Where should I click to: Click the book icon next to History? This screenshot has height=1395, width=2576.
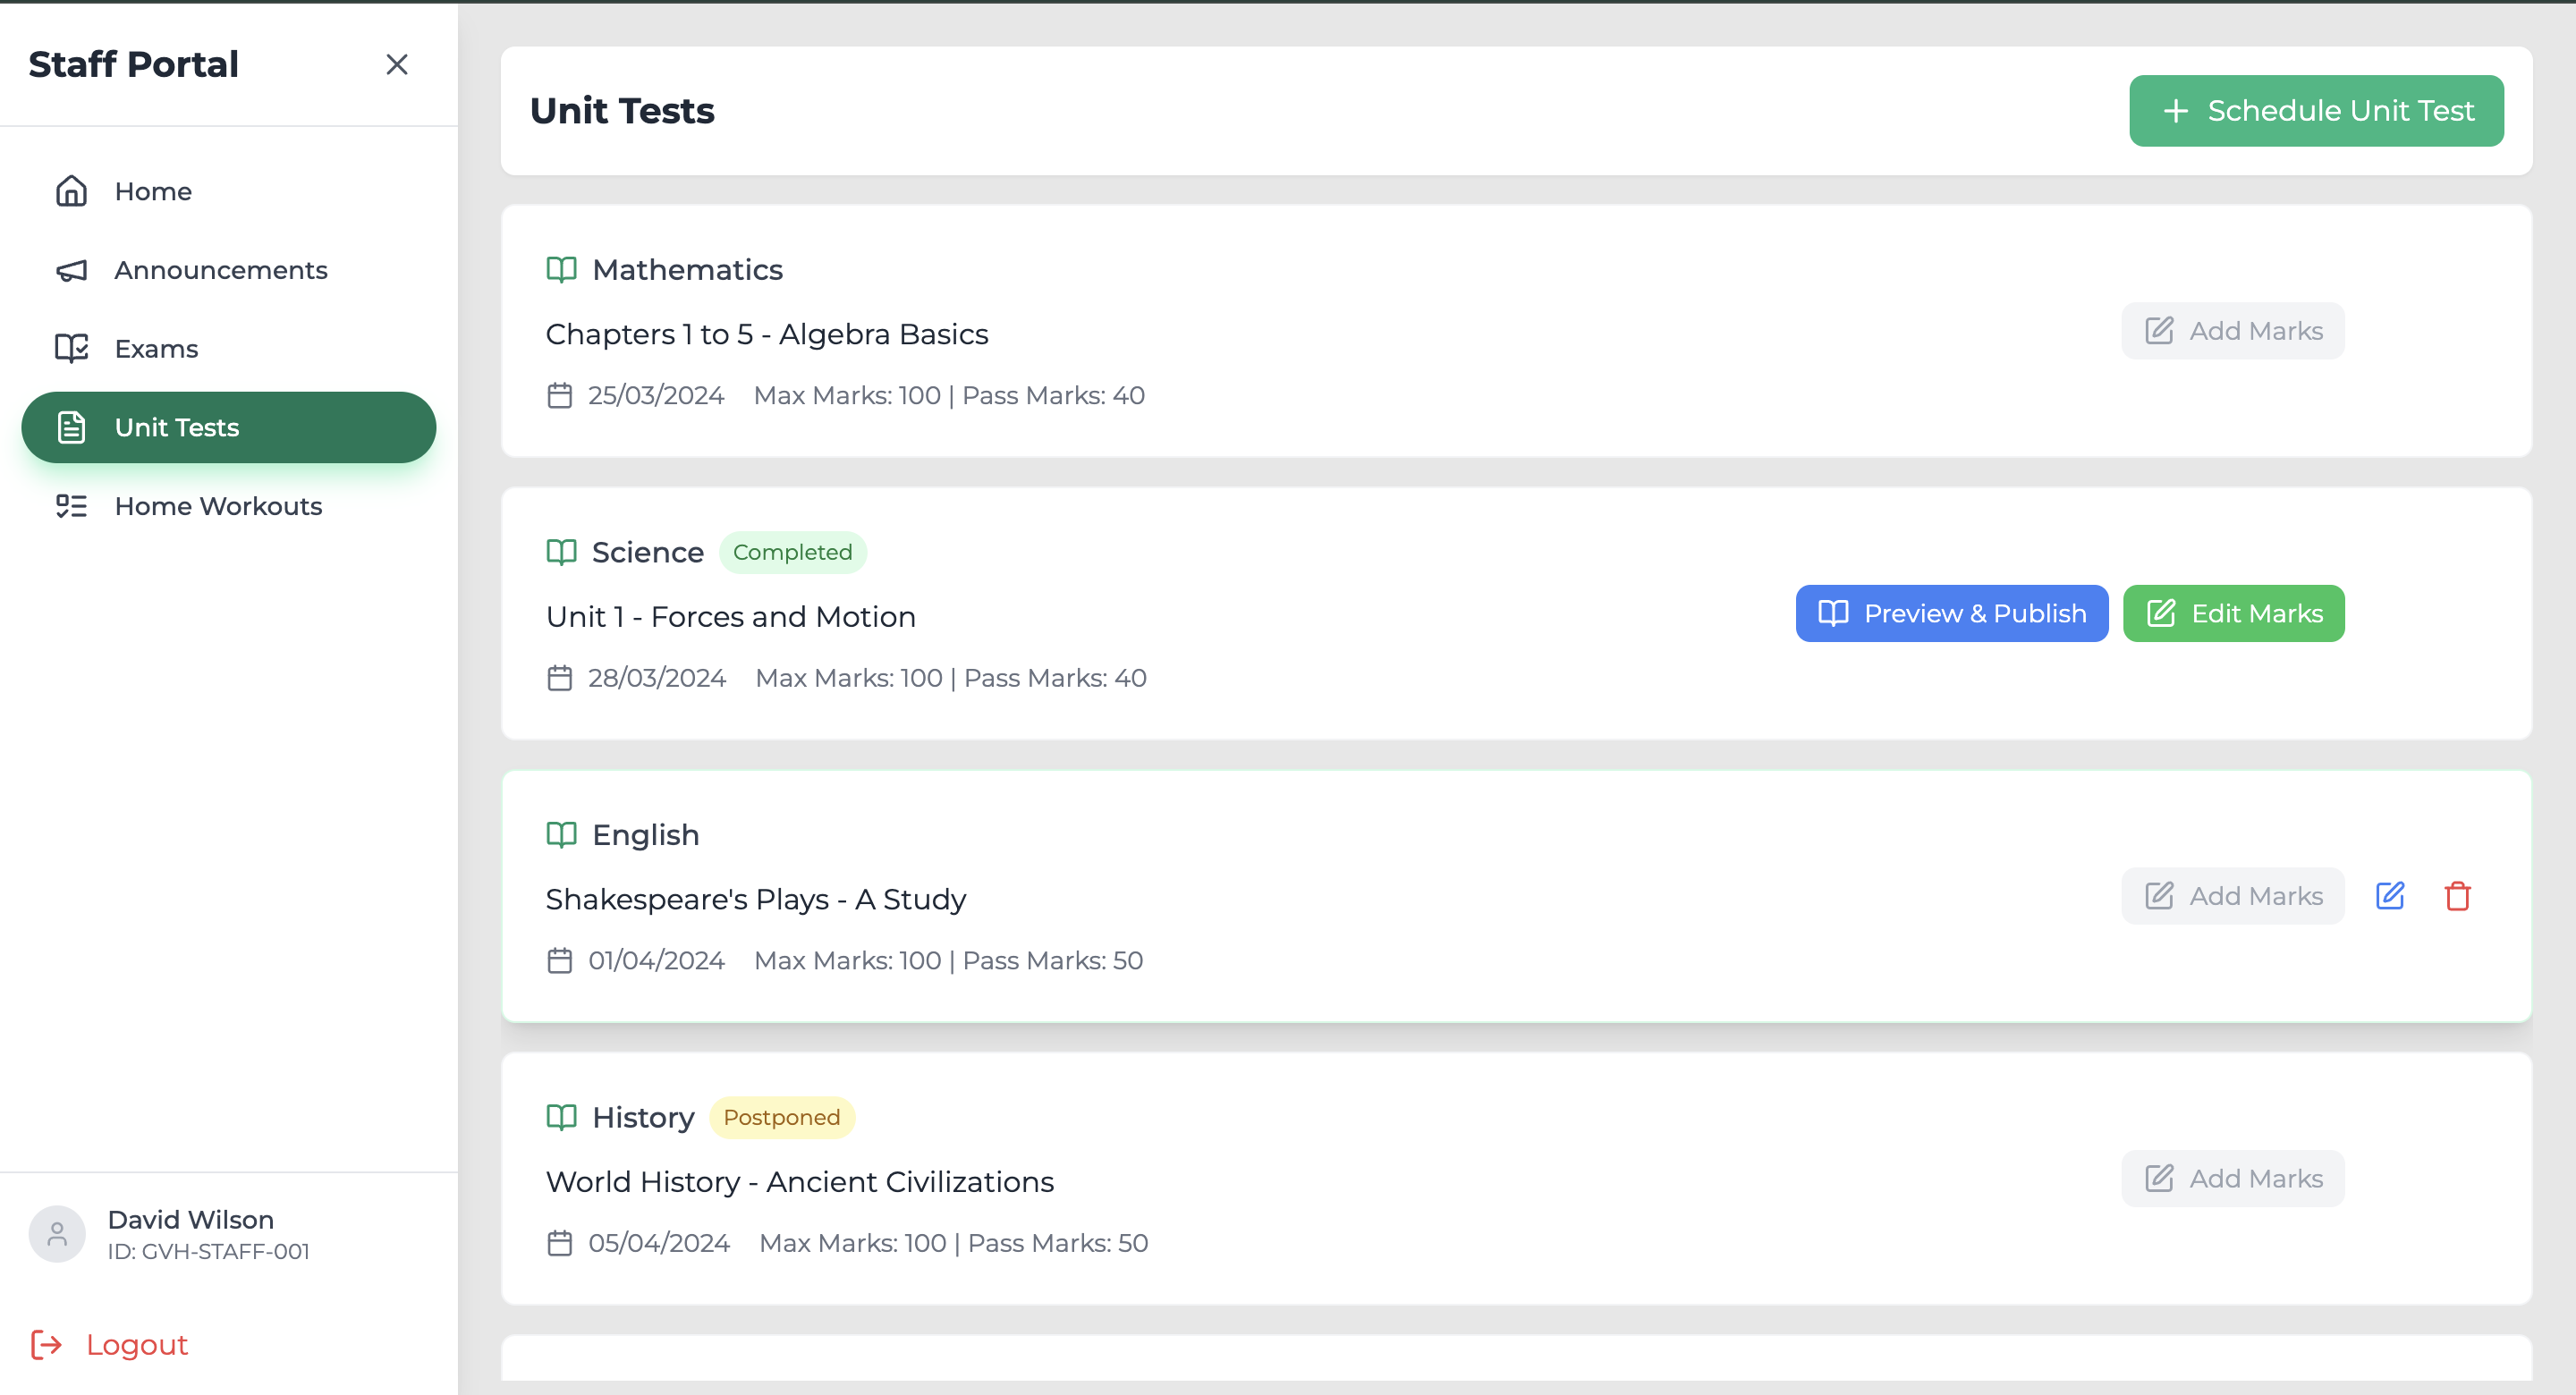pos(561,1117)
